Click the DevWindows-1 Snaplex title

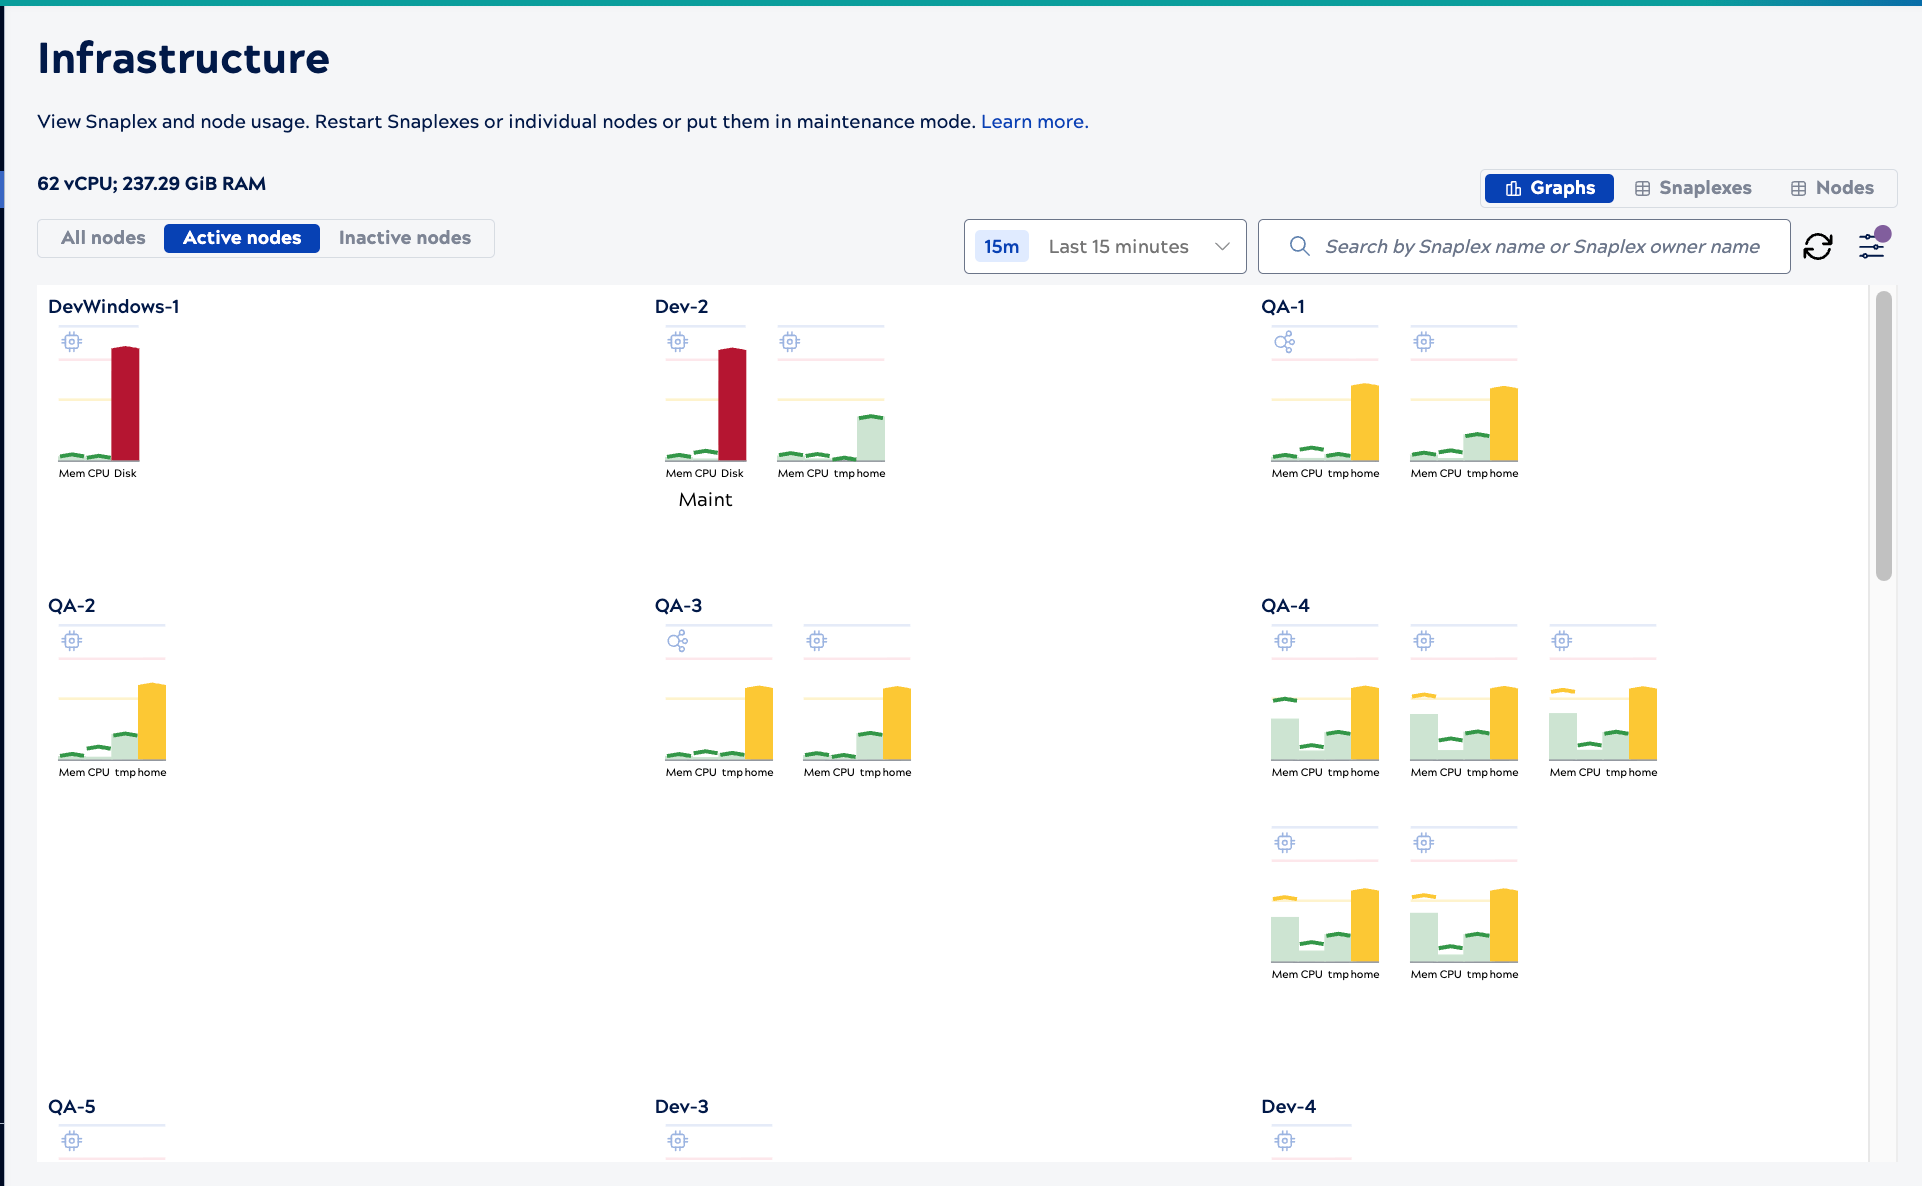[114, 307]
